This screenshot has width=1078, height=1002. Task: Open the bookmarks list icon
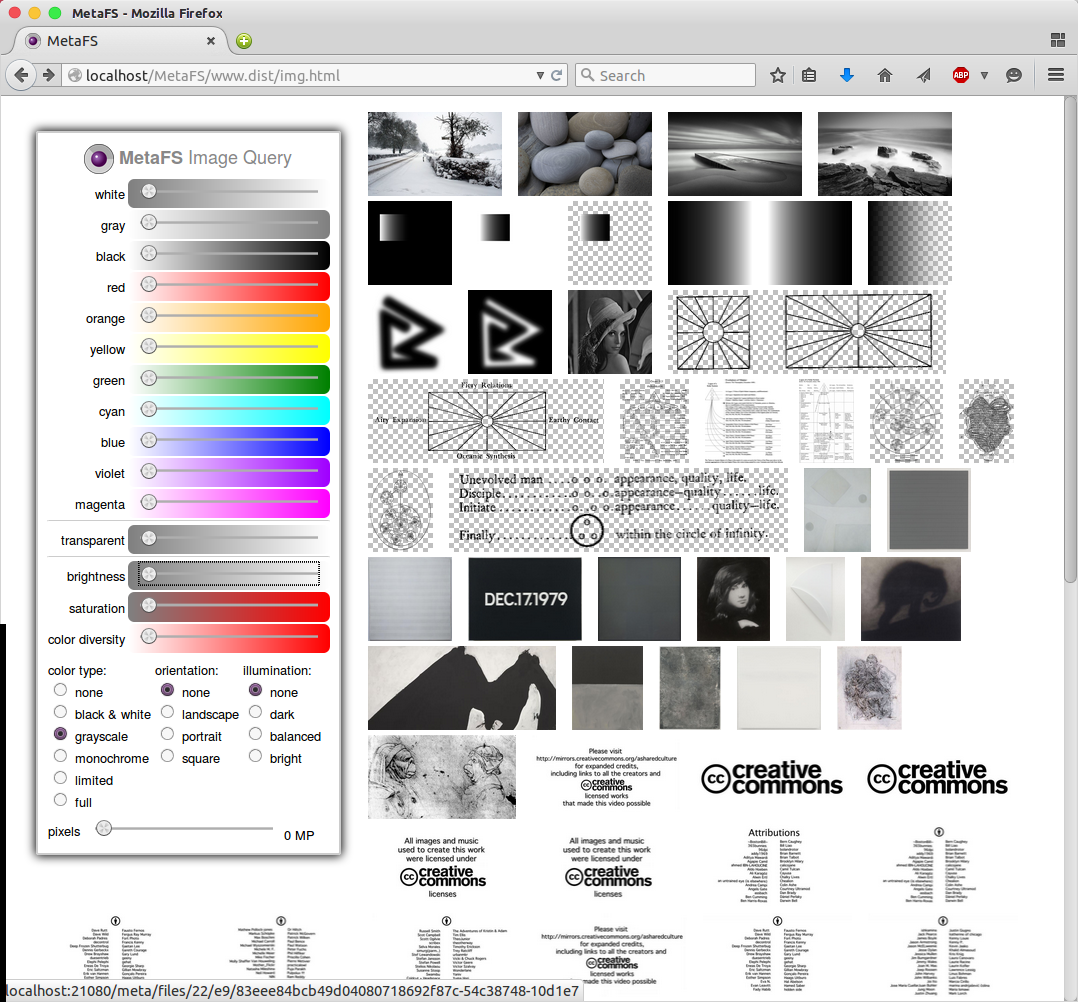pos(809,75)
